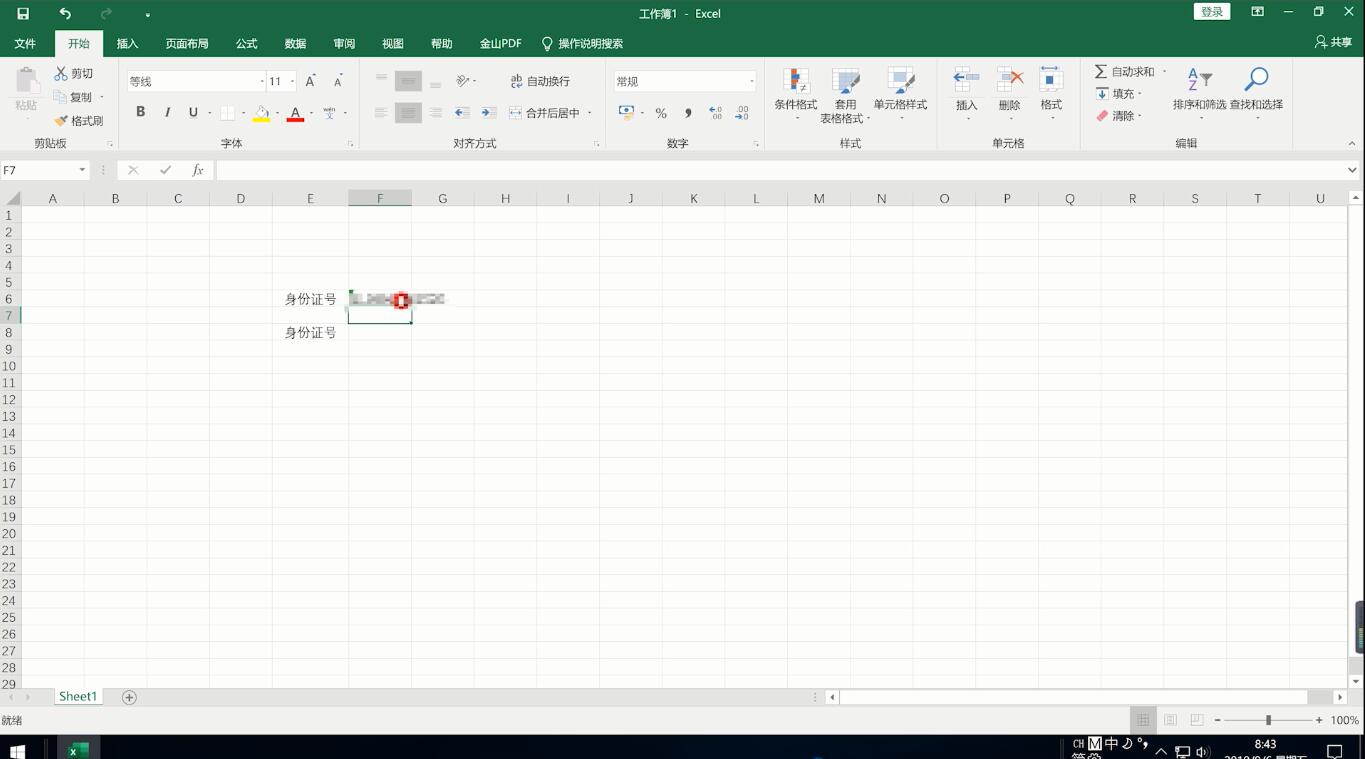
Task: Click the Sign in (登录) button
Action: click(x=1212, y=12)
